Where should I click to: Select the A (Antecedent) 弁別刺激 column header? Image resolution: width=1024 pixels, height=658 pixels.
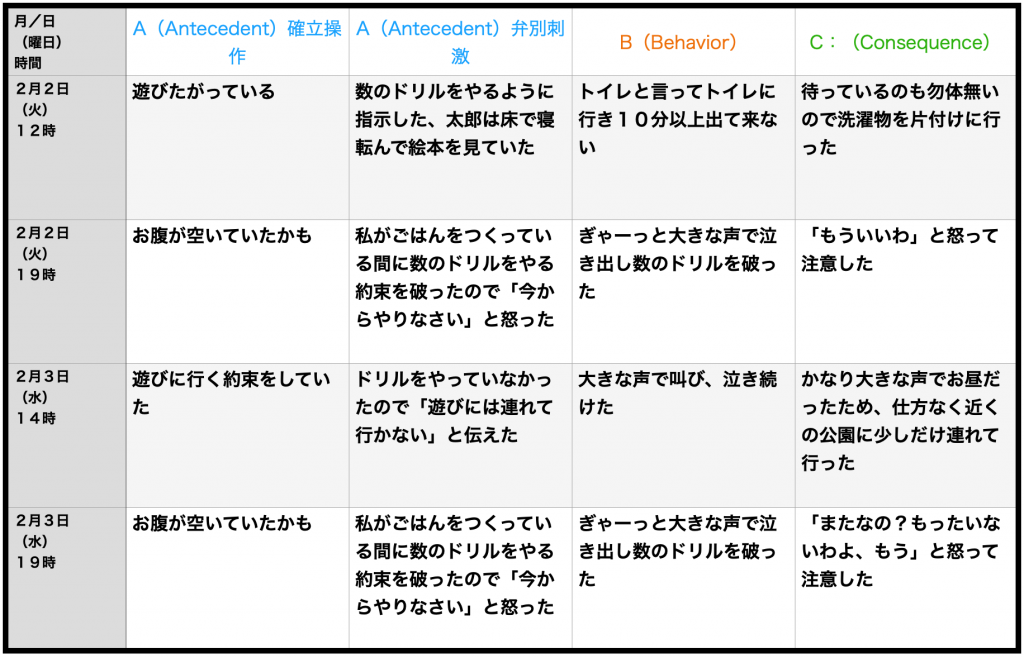460,41
